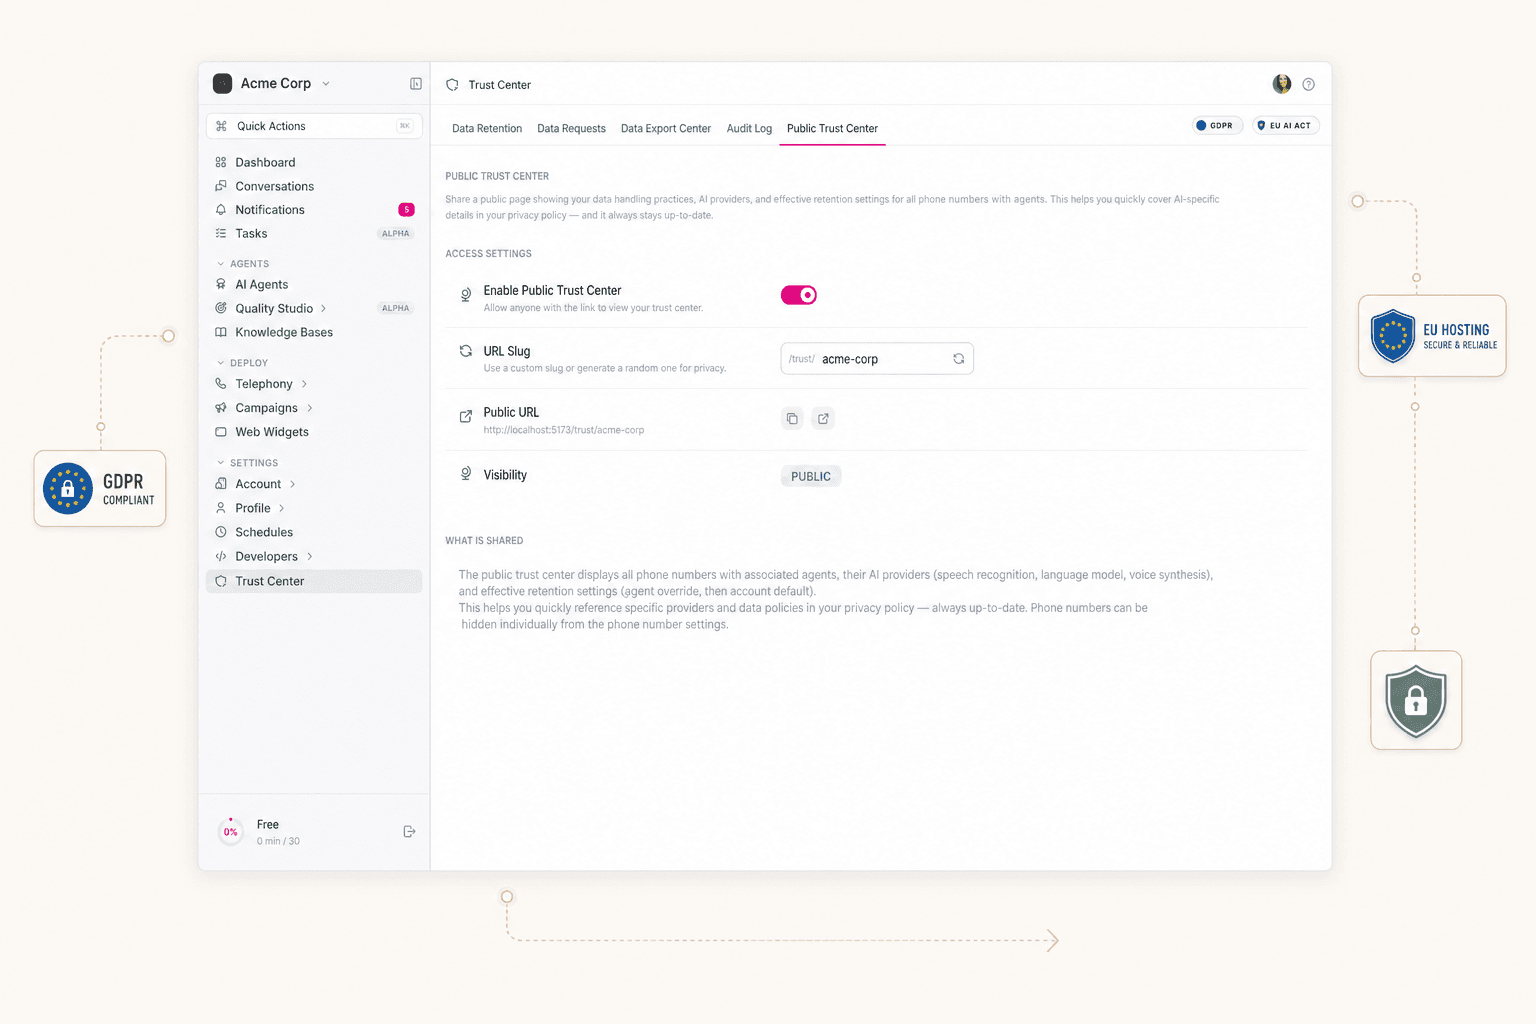The image size is (1536, 1024).
Task: Click the GDPR compliance badge
Action: click(x=1216, y=125)
